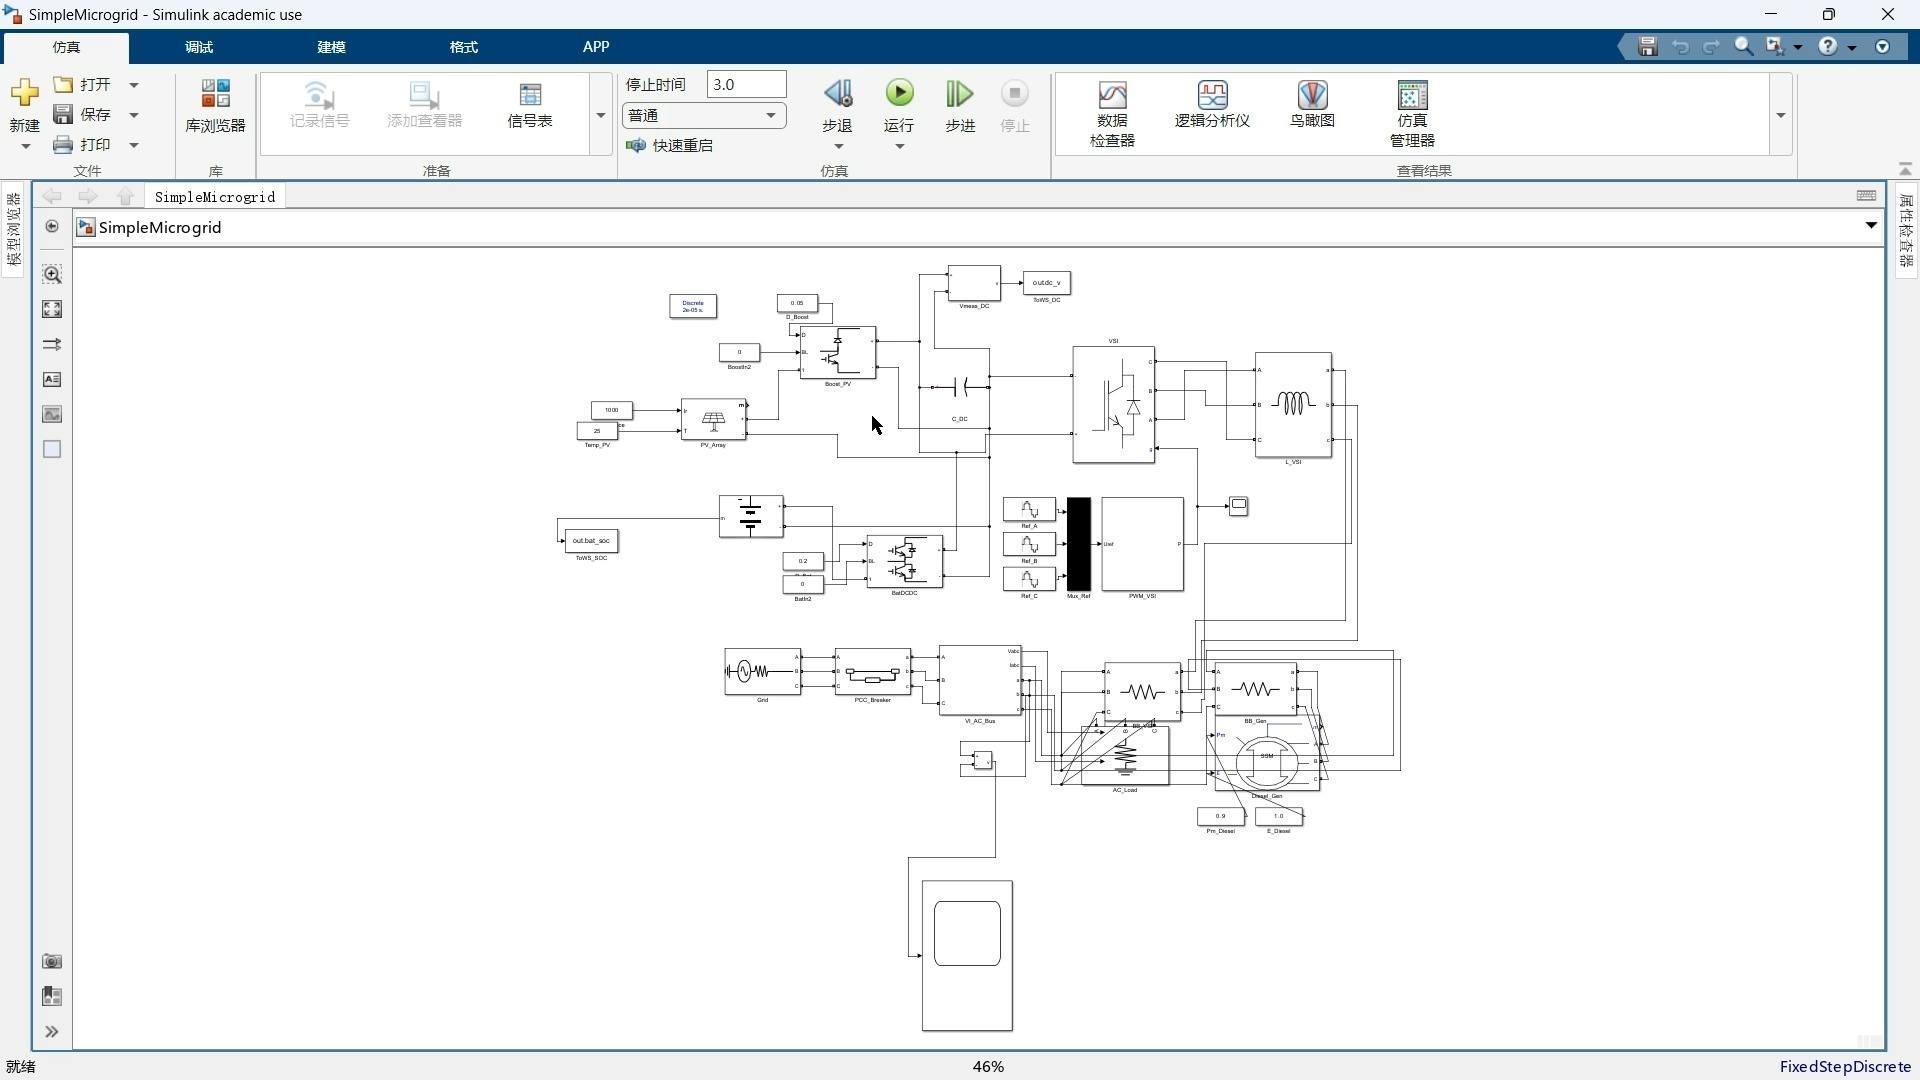This screenshot has height=1080, width=1920.
Task: Click the Stop Time (停止时间) input field
Action: pos(746,85)
